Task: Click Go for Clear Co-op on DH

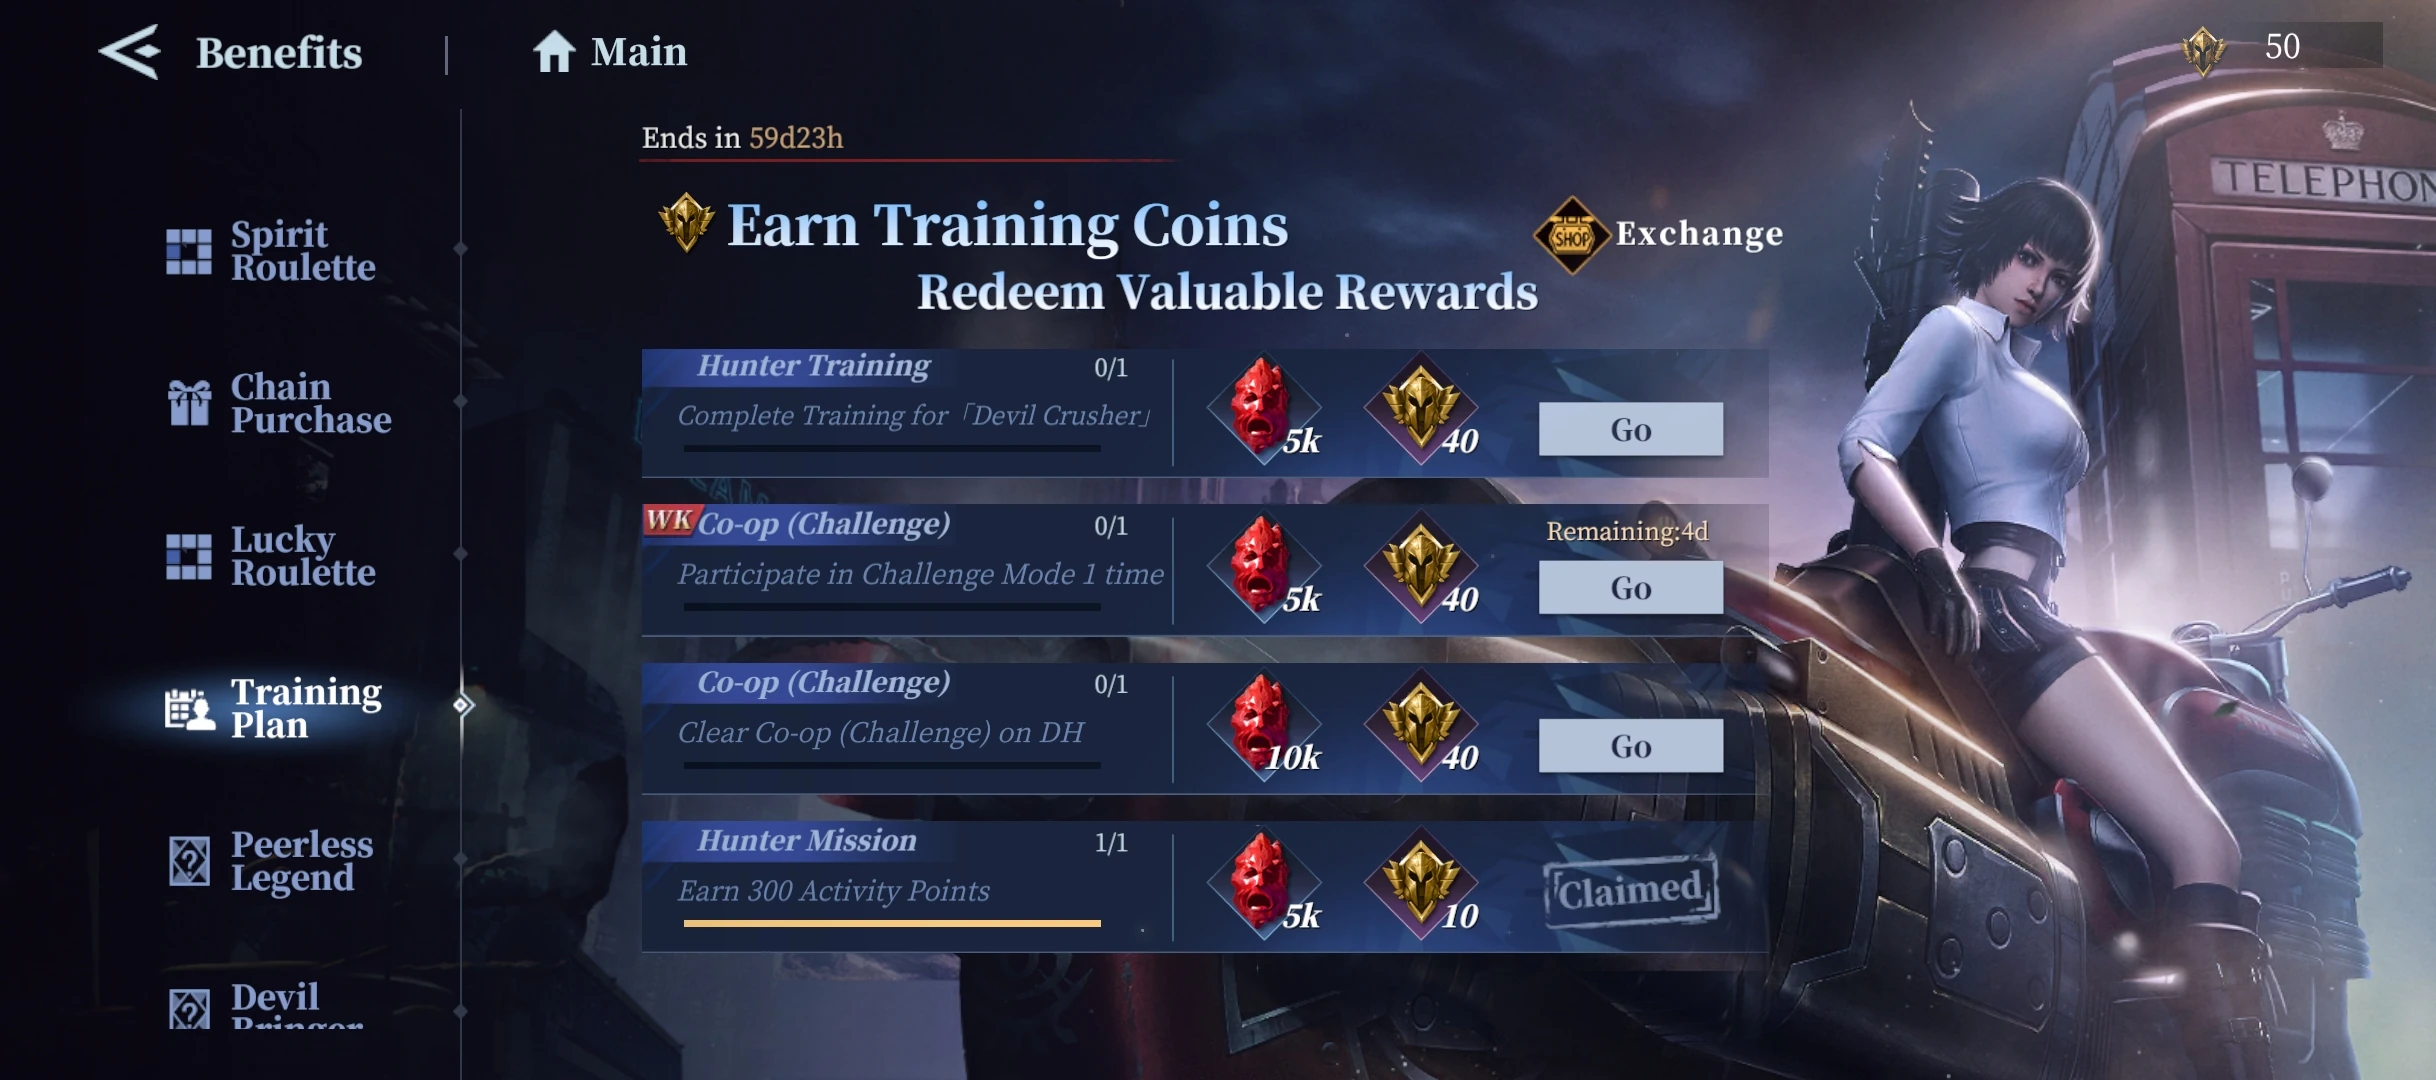Action: [x=1630, y=745]
